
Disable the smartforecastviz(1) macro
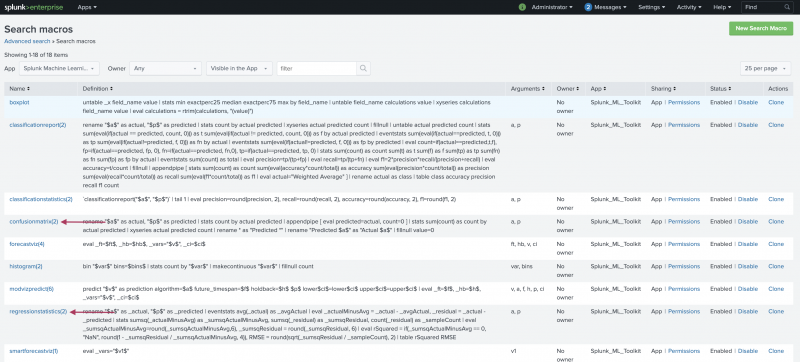point(747,351)
